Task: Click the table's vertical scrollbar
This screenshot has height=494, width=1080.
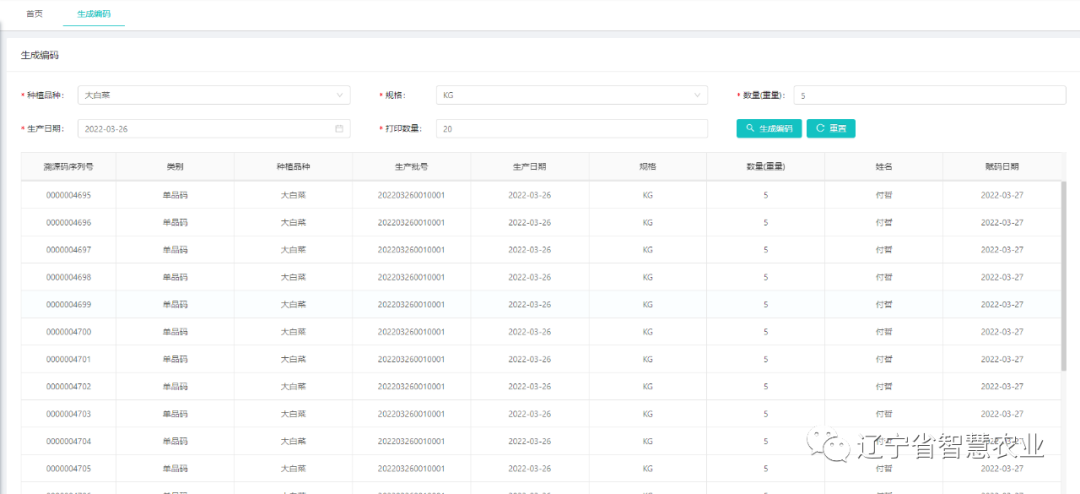Action: pos(1064,276)
